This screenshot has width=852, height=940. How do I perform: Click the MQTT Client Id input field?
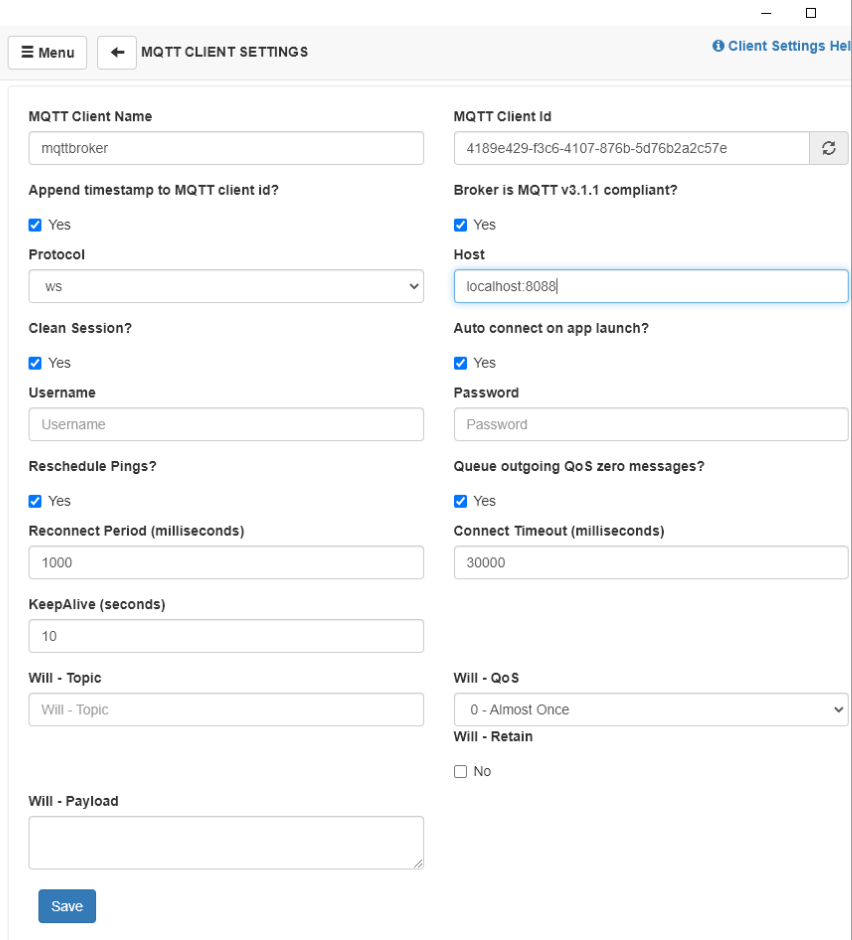coord(632,148)
